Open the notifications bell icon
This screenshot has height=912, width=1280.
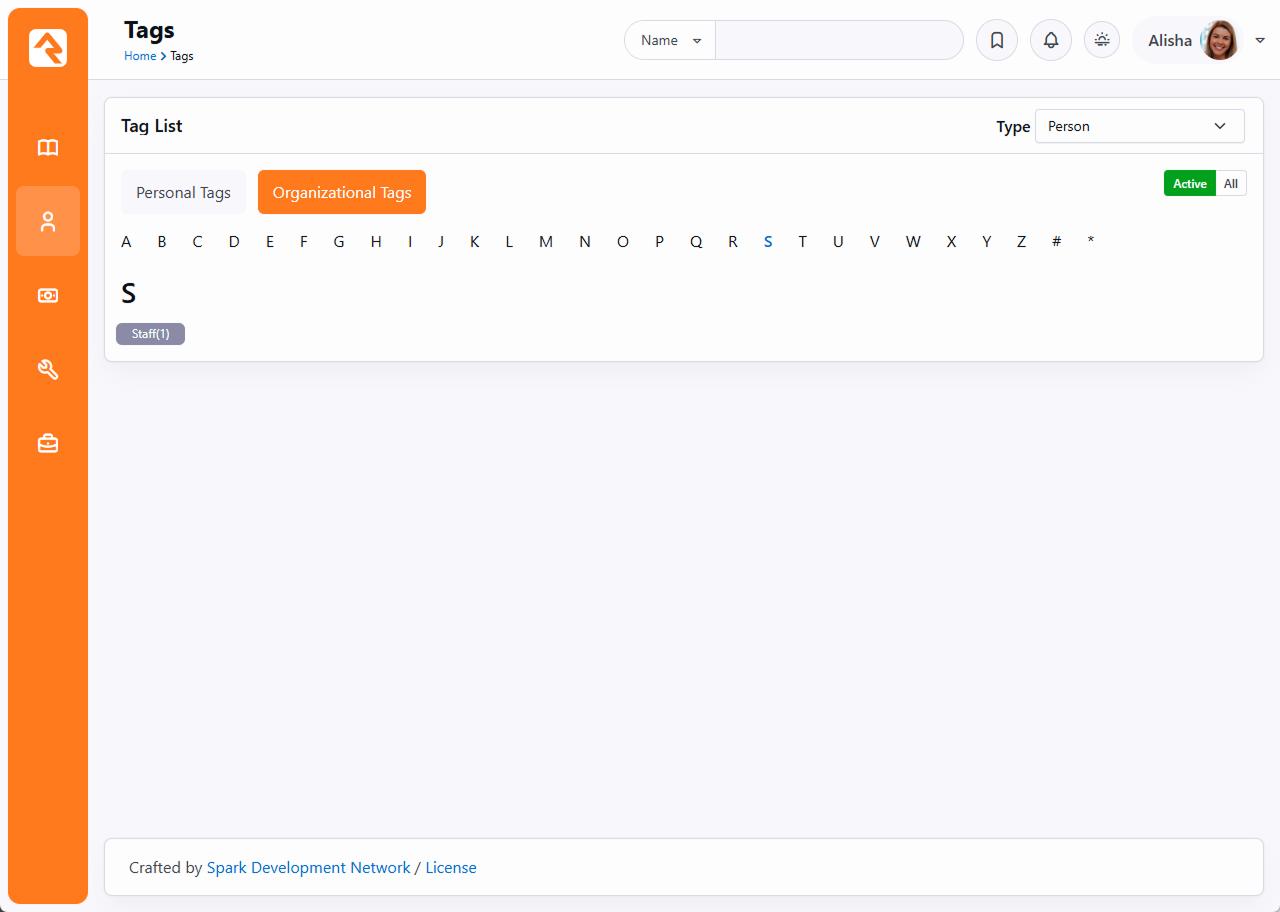(x=1050, y=41)
